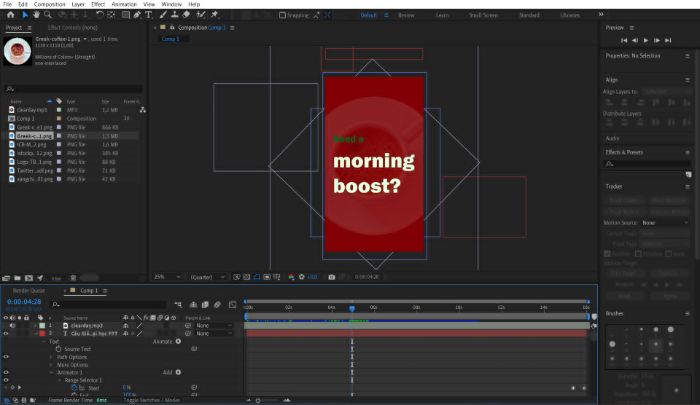
Task: Click the current time indicator in timeline
Action: tap(352, 308)
